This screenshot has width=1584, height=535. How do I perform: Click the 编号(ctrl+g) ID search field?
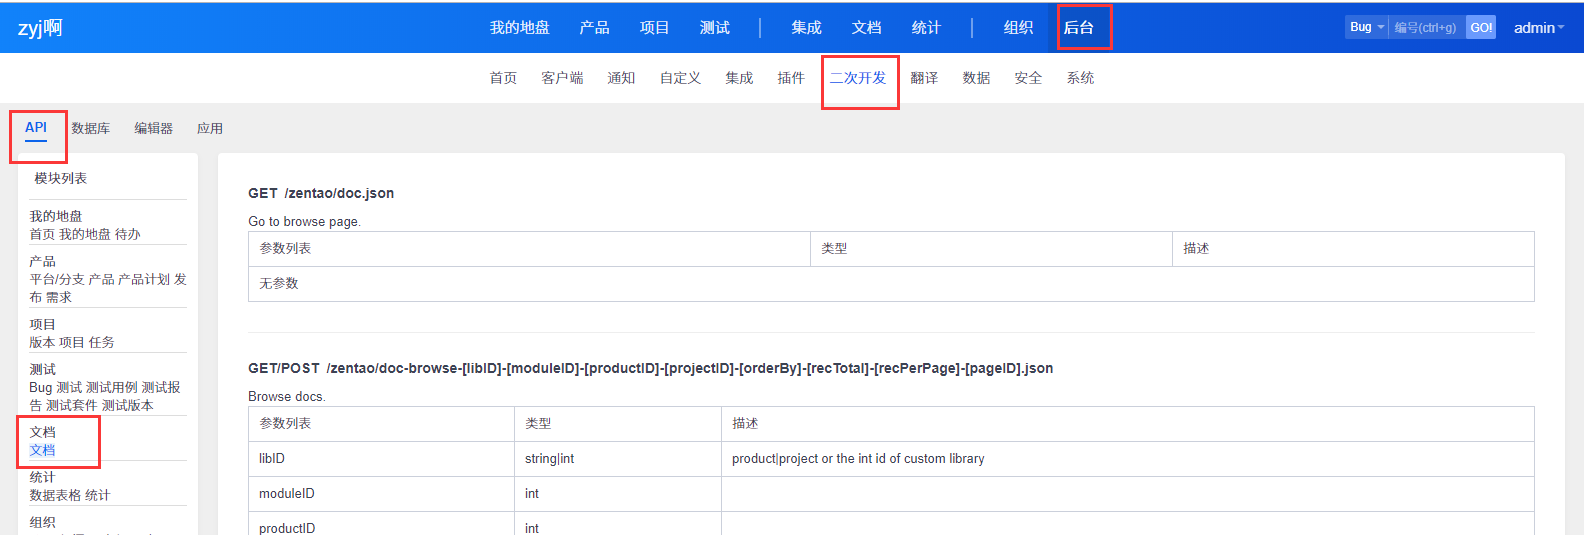1426,27
